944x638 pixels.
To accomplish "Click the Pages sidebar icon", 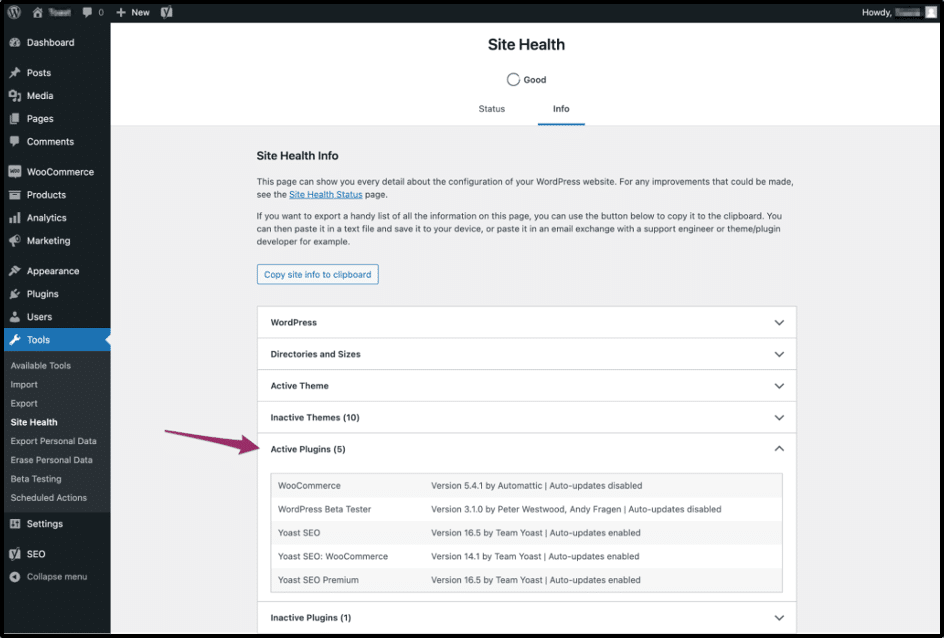I will (x=15, y=119).
